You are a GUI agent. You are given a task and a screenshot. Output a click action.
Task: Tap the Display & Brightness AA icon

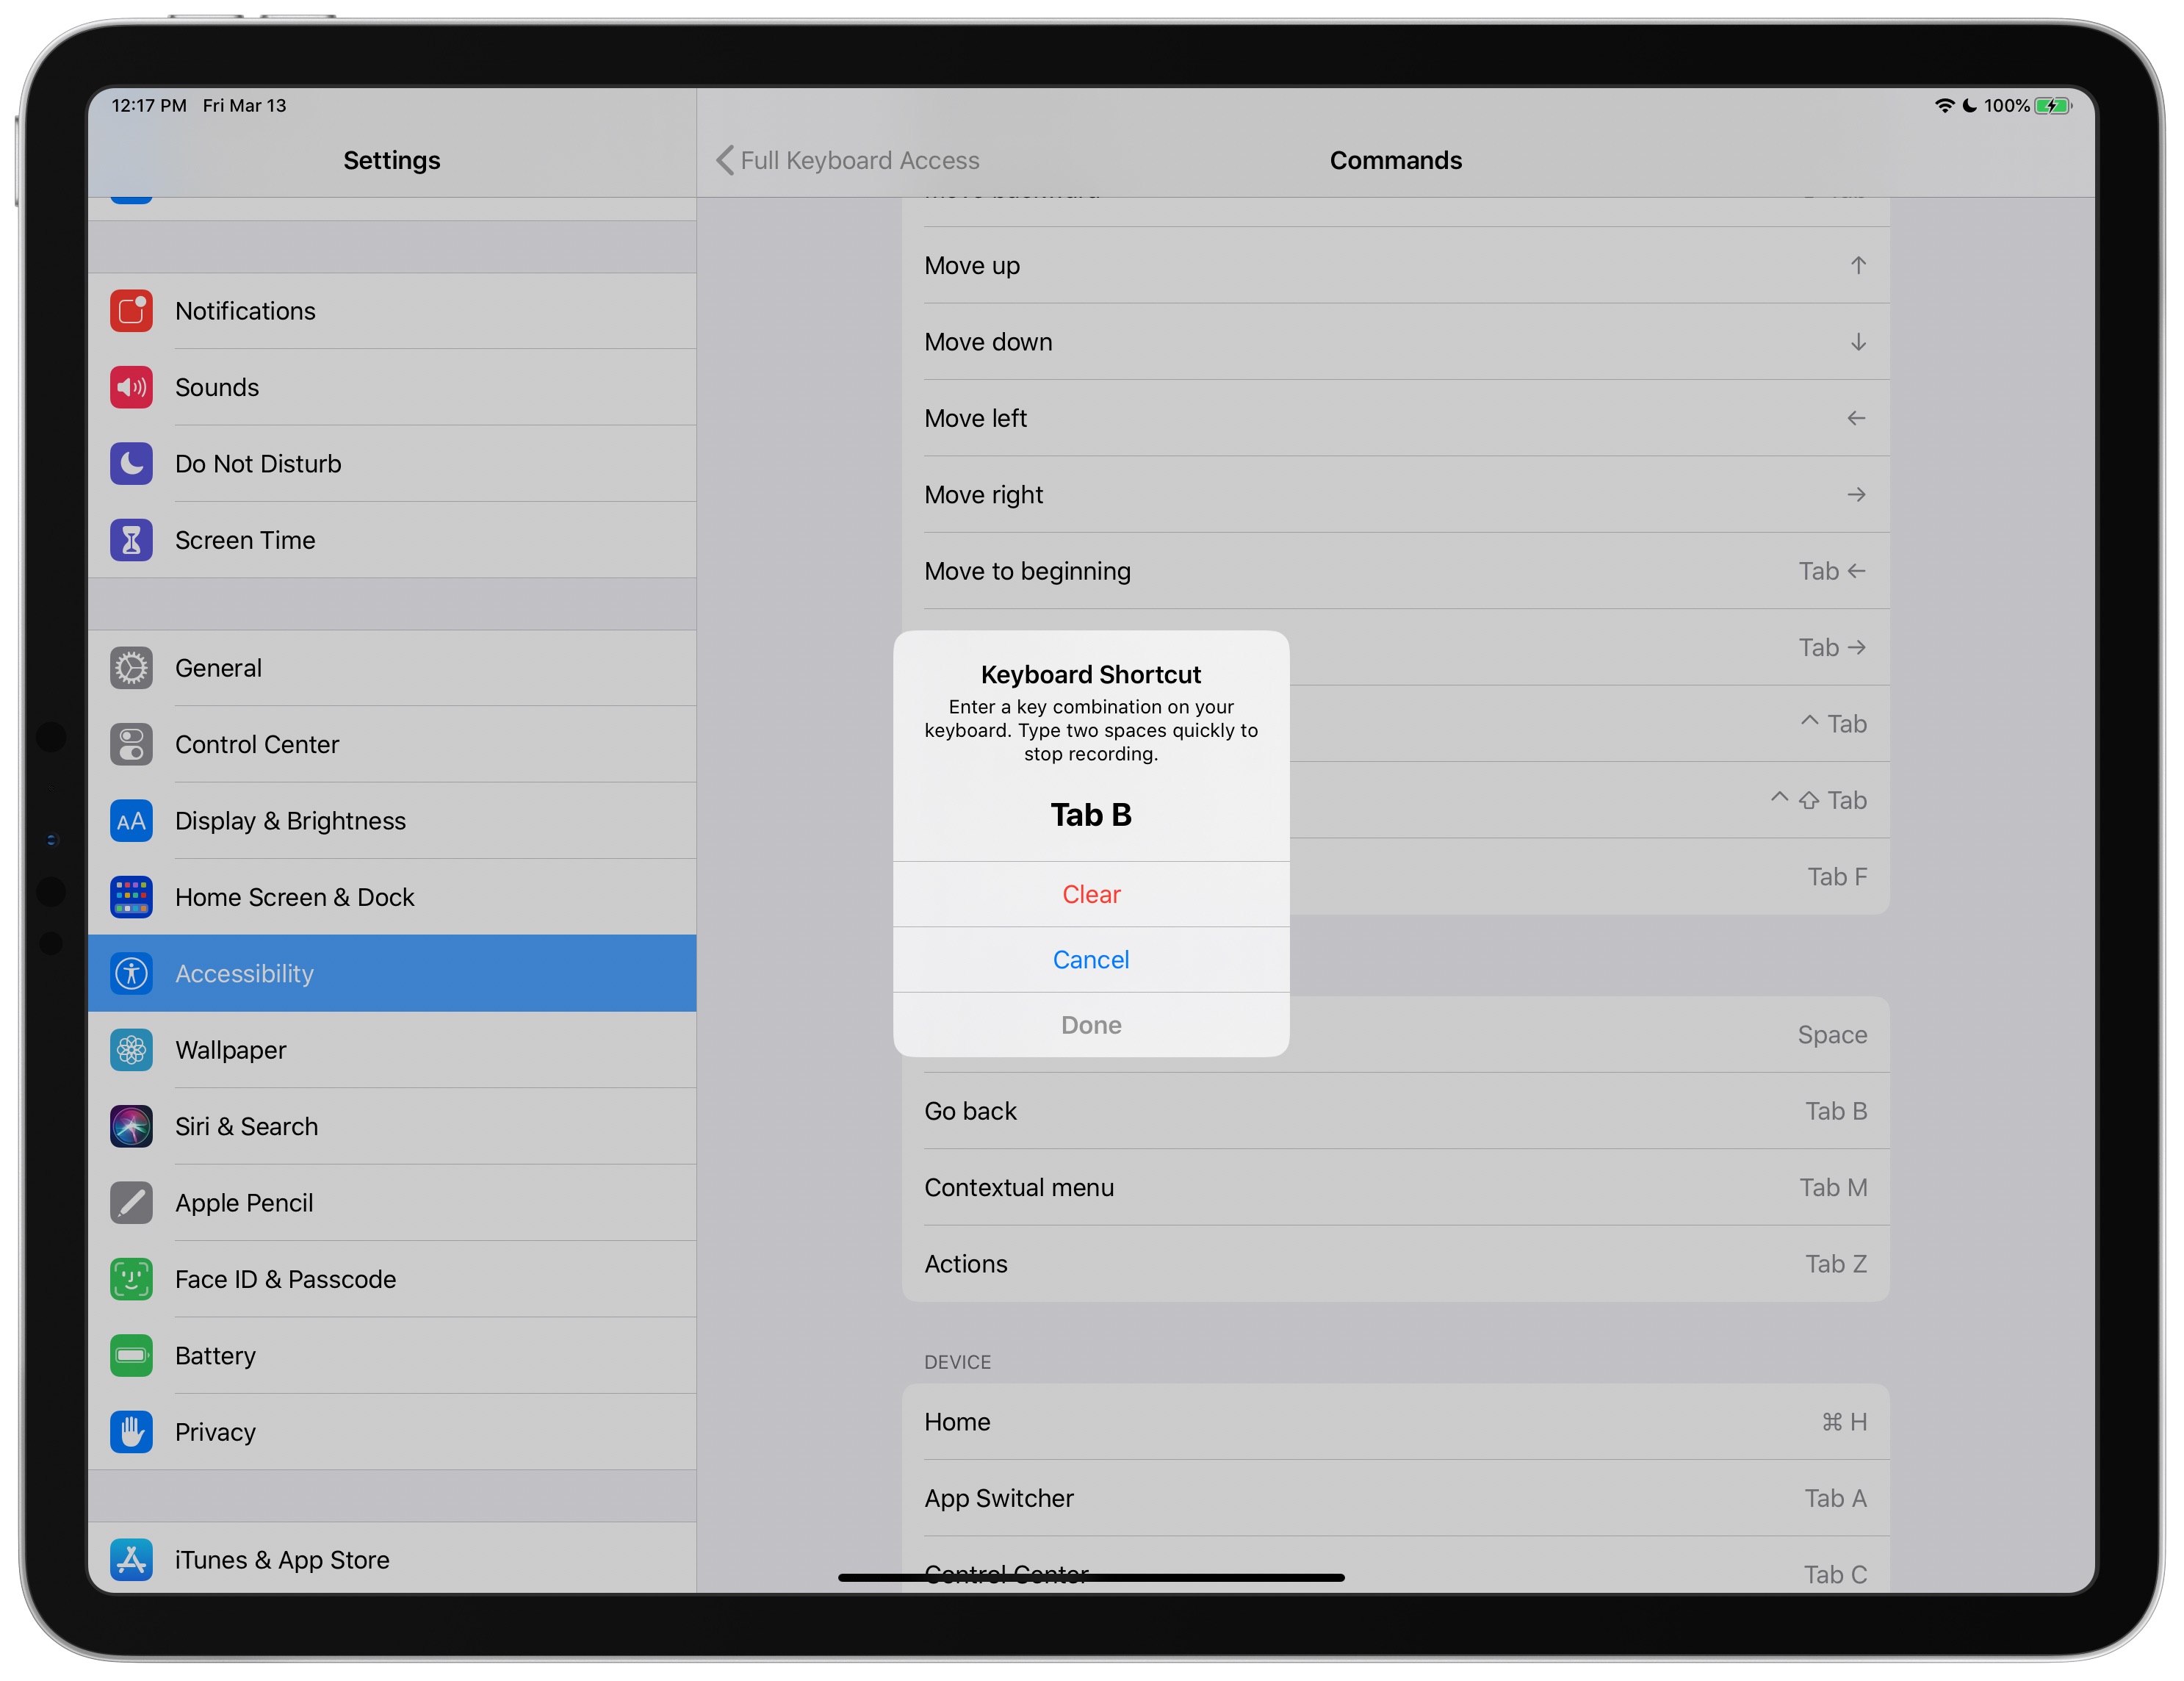click(131, 821)
